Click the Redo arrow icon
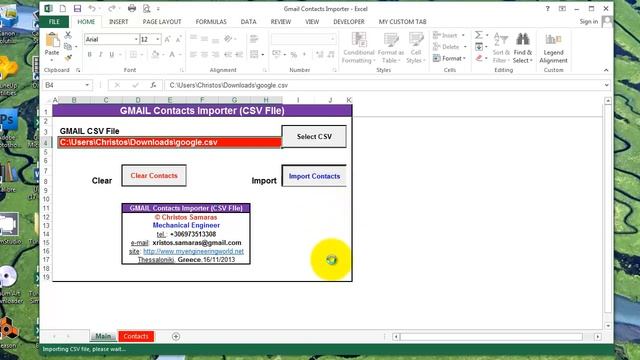This screenshot has width=640, height=360. coord(111,9)
